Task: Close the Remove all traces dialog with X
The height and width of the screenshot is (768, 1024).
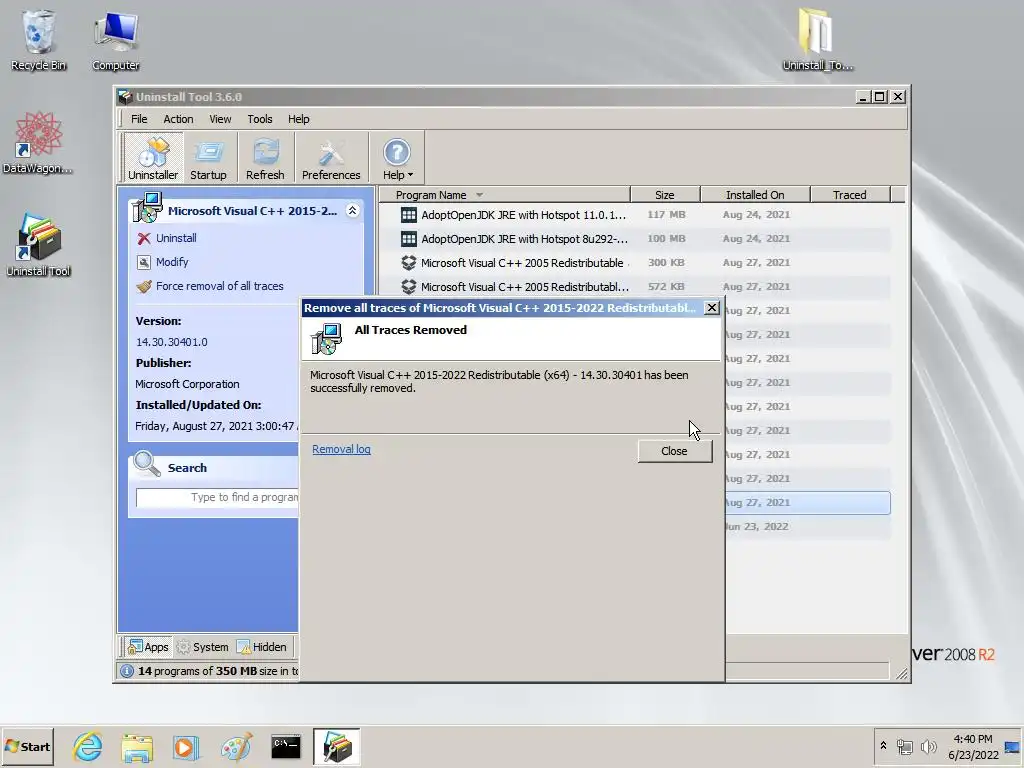Action: 712,308
